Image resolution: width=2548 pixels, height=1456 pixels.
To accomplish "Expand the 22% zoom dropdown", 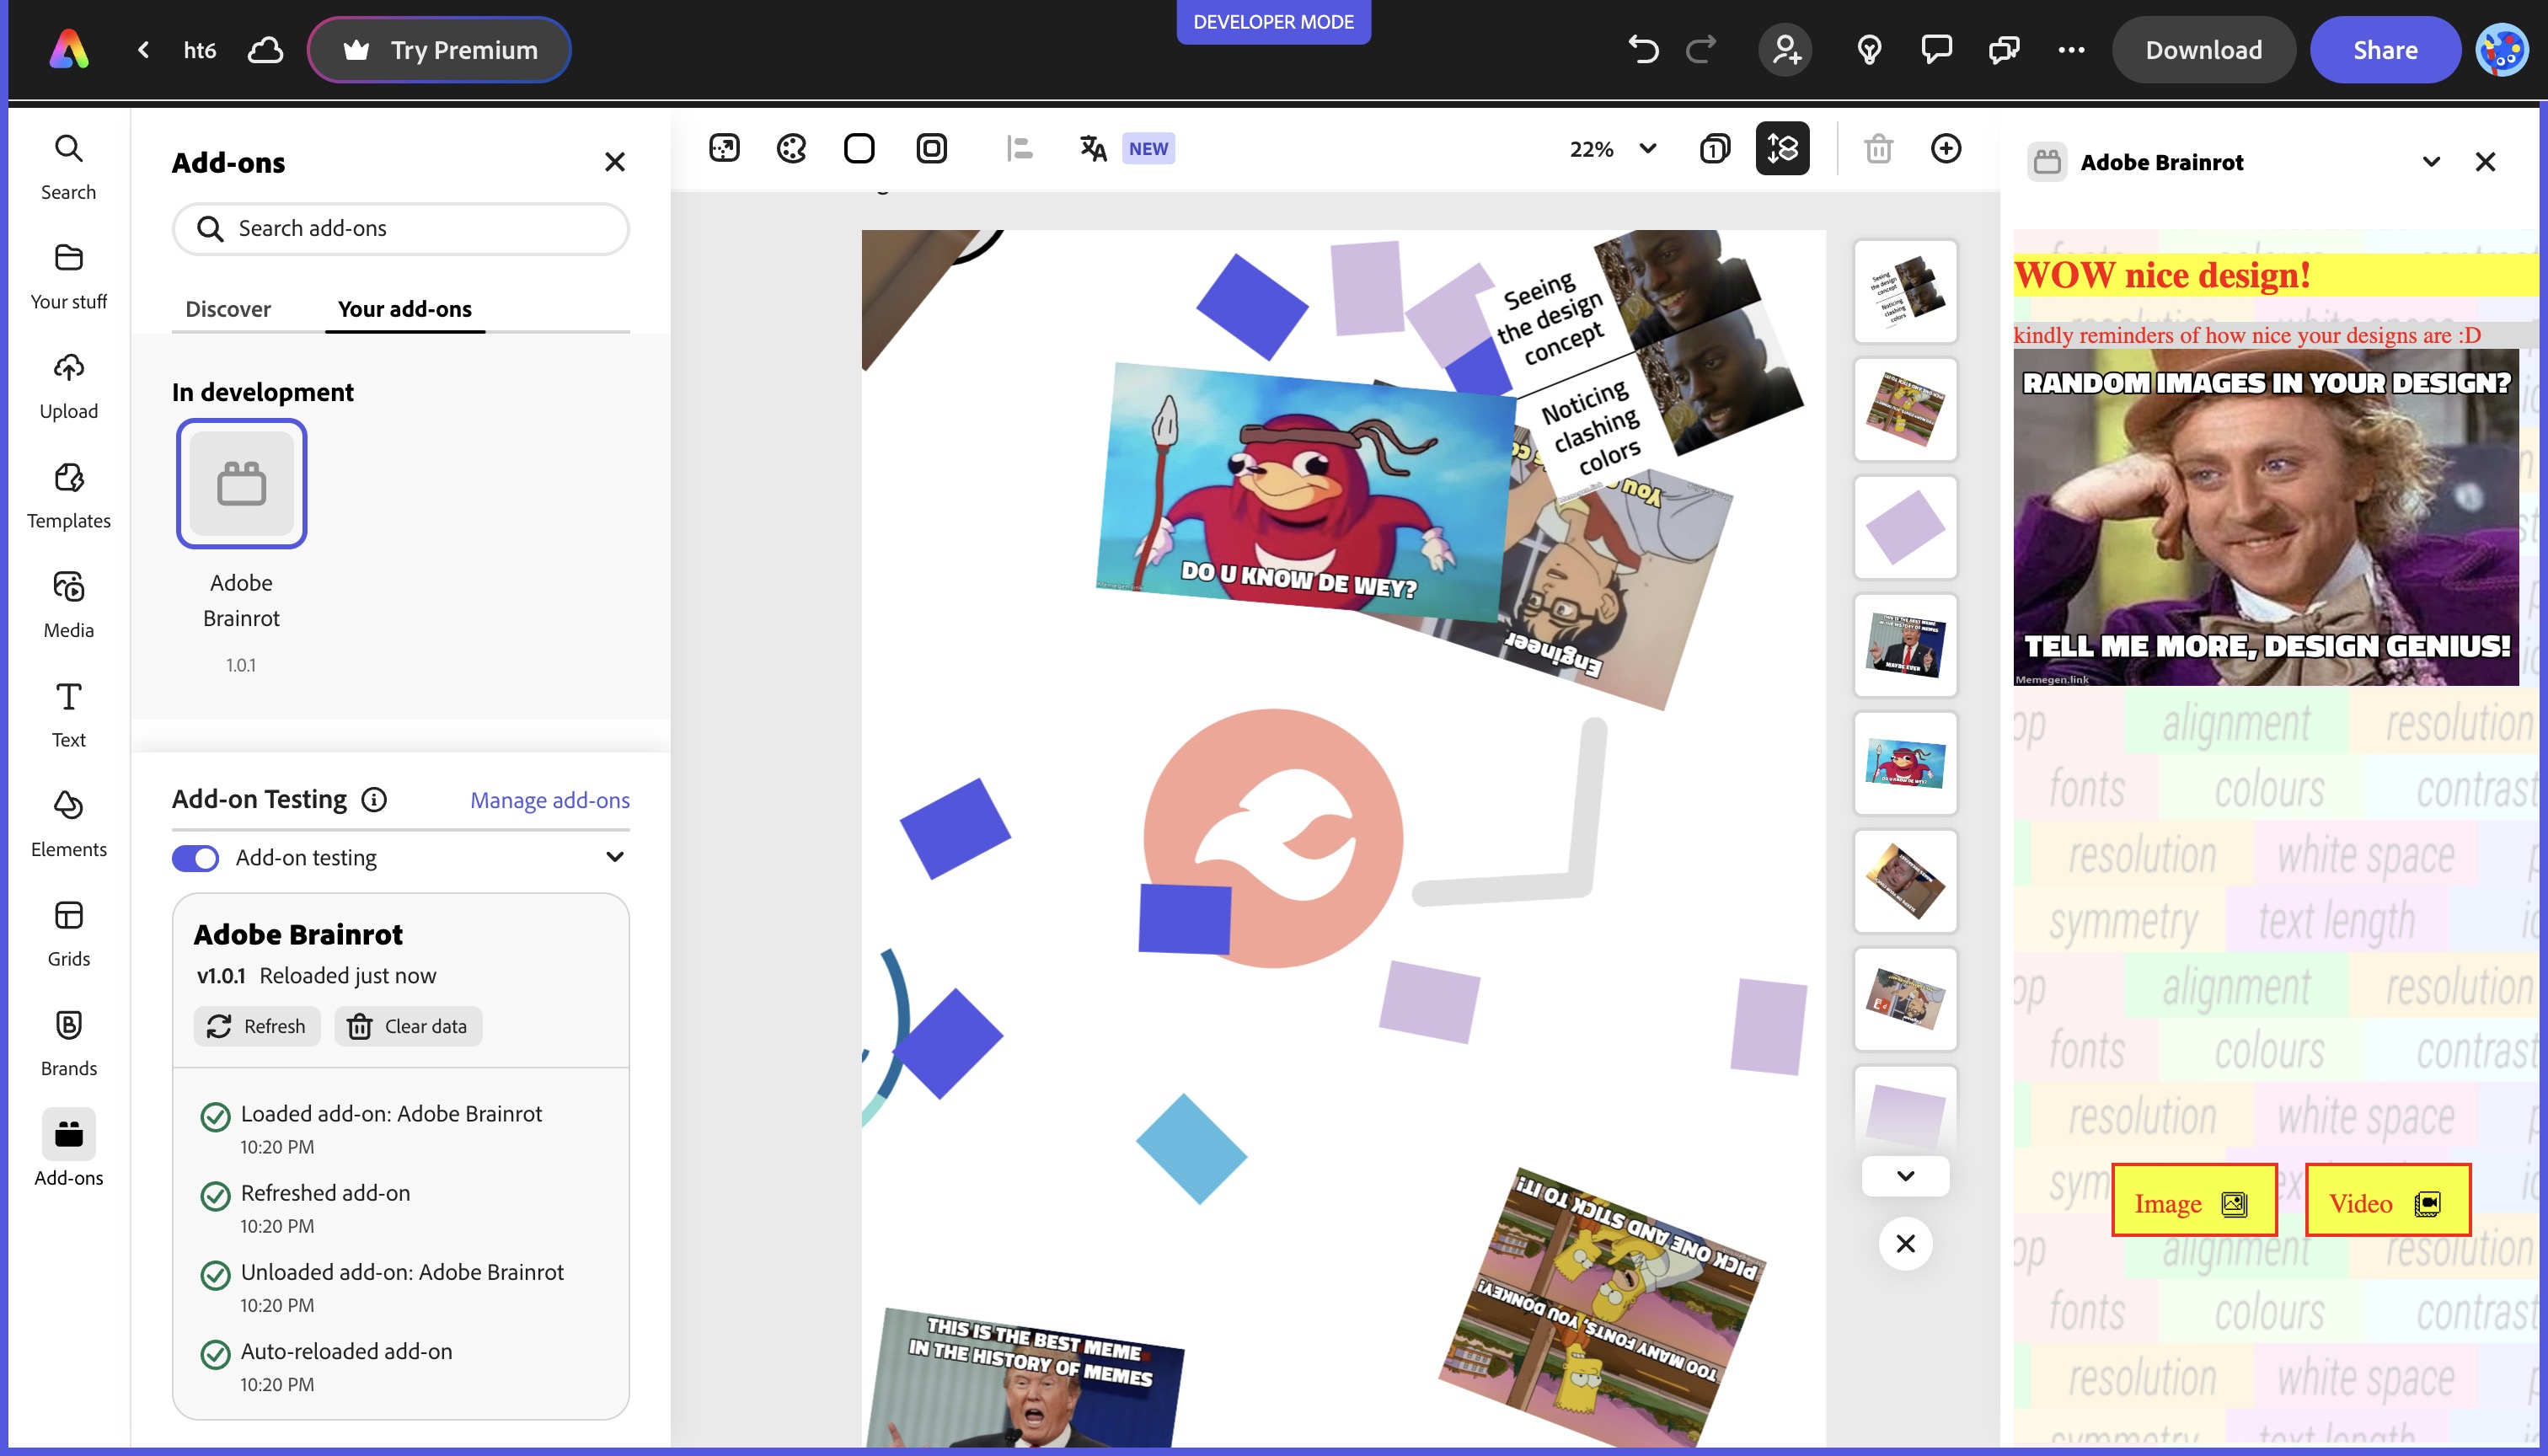I will (x=1647, y=149).
